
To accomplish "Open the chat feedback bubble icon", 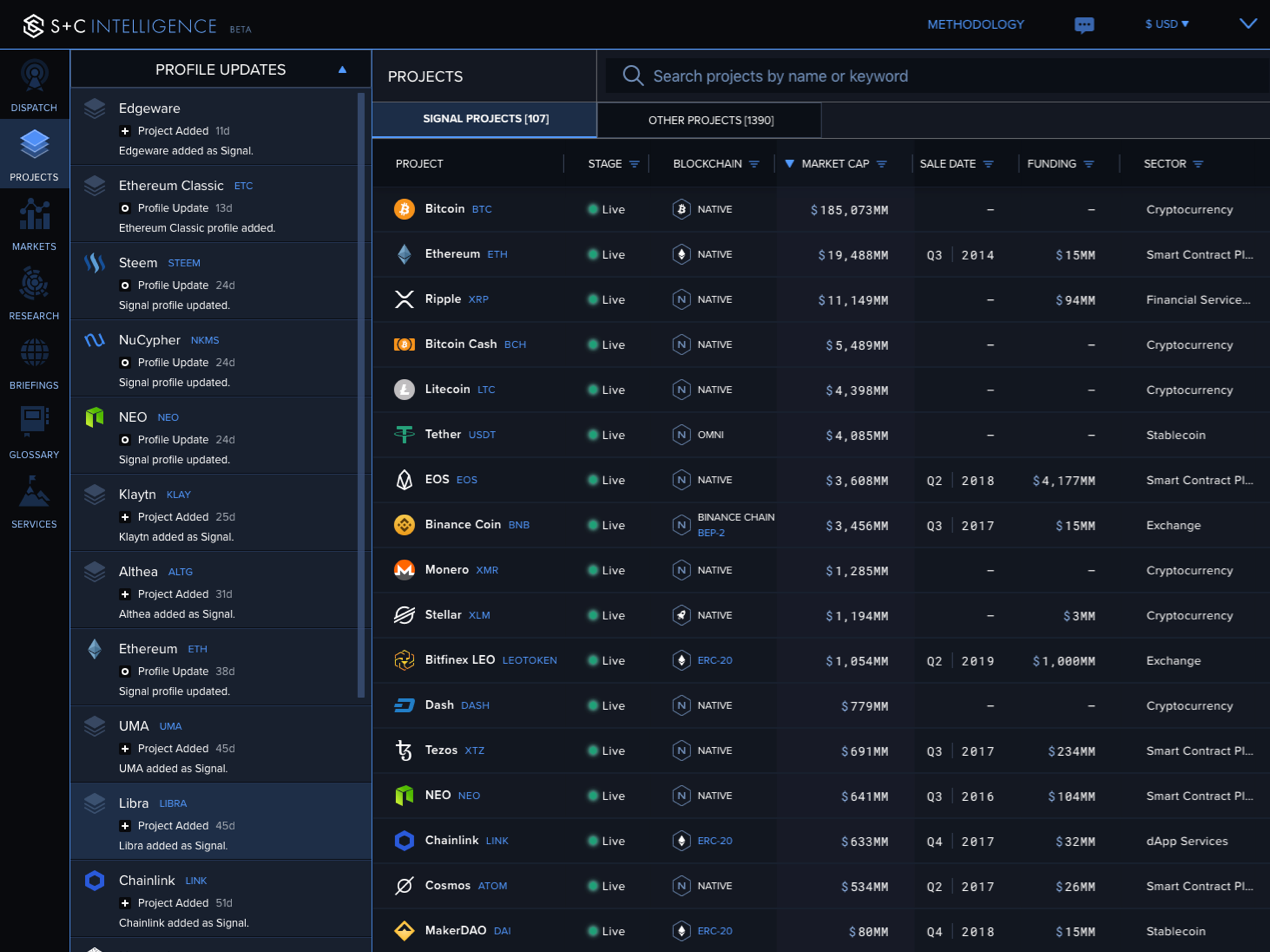I will (1084, 25).
